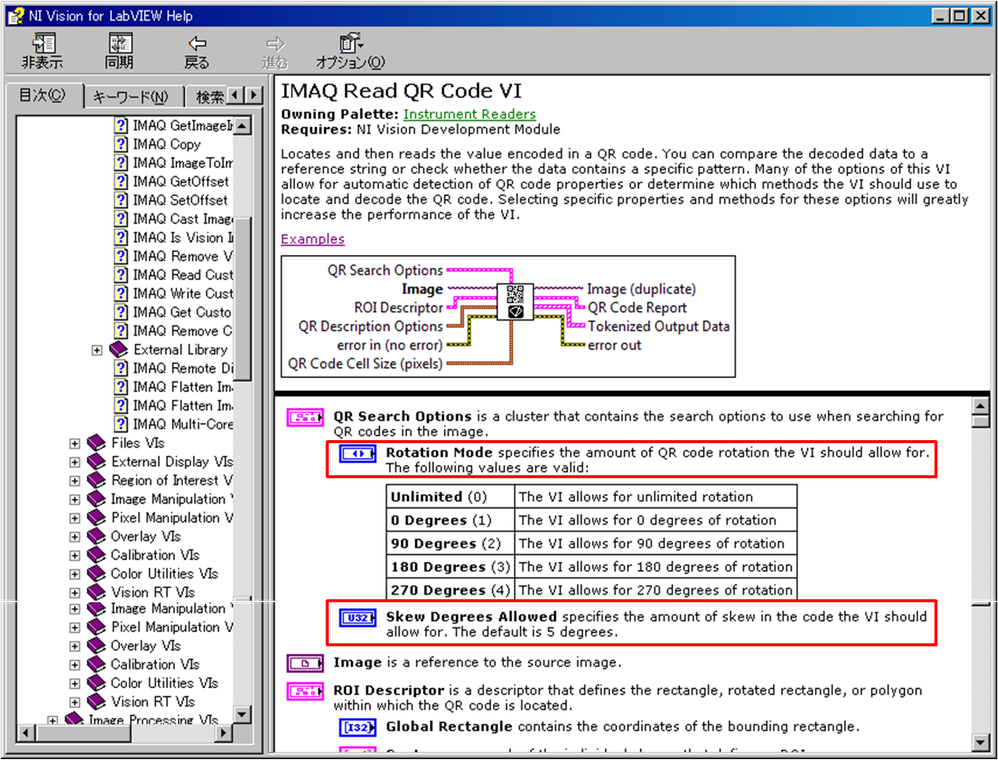
Task: Open the Instrument Readers palette link
Action: 470,114
